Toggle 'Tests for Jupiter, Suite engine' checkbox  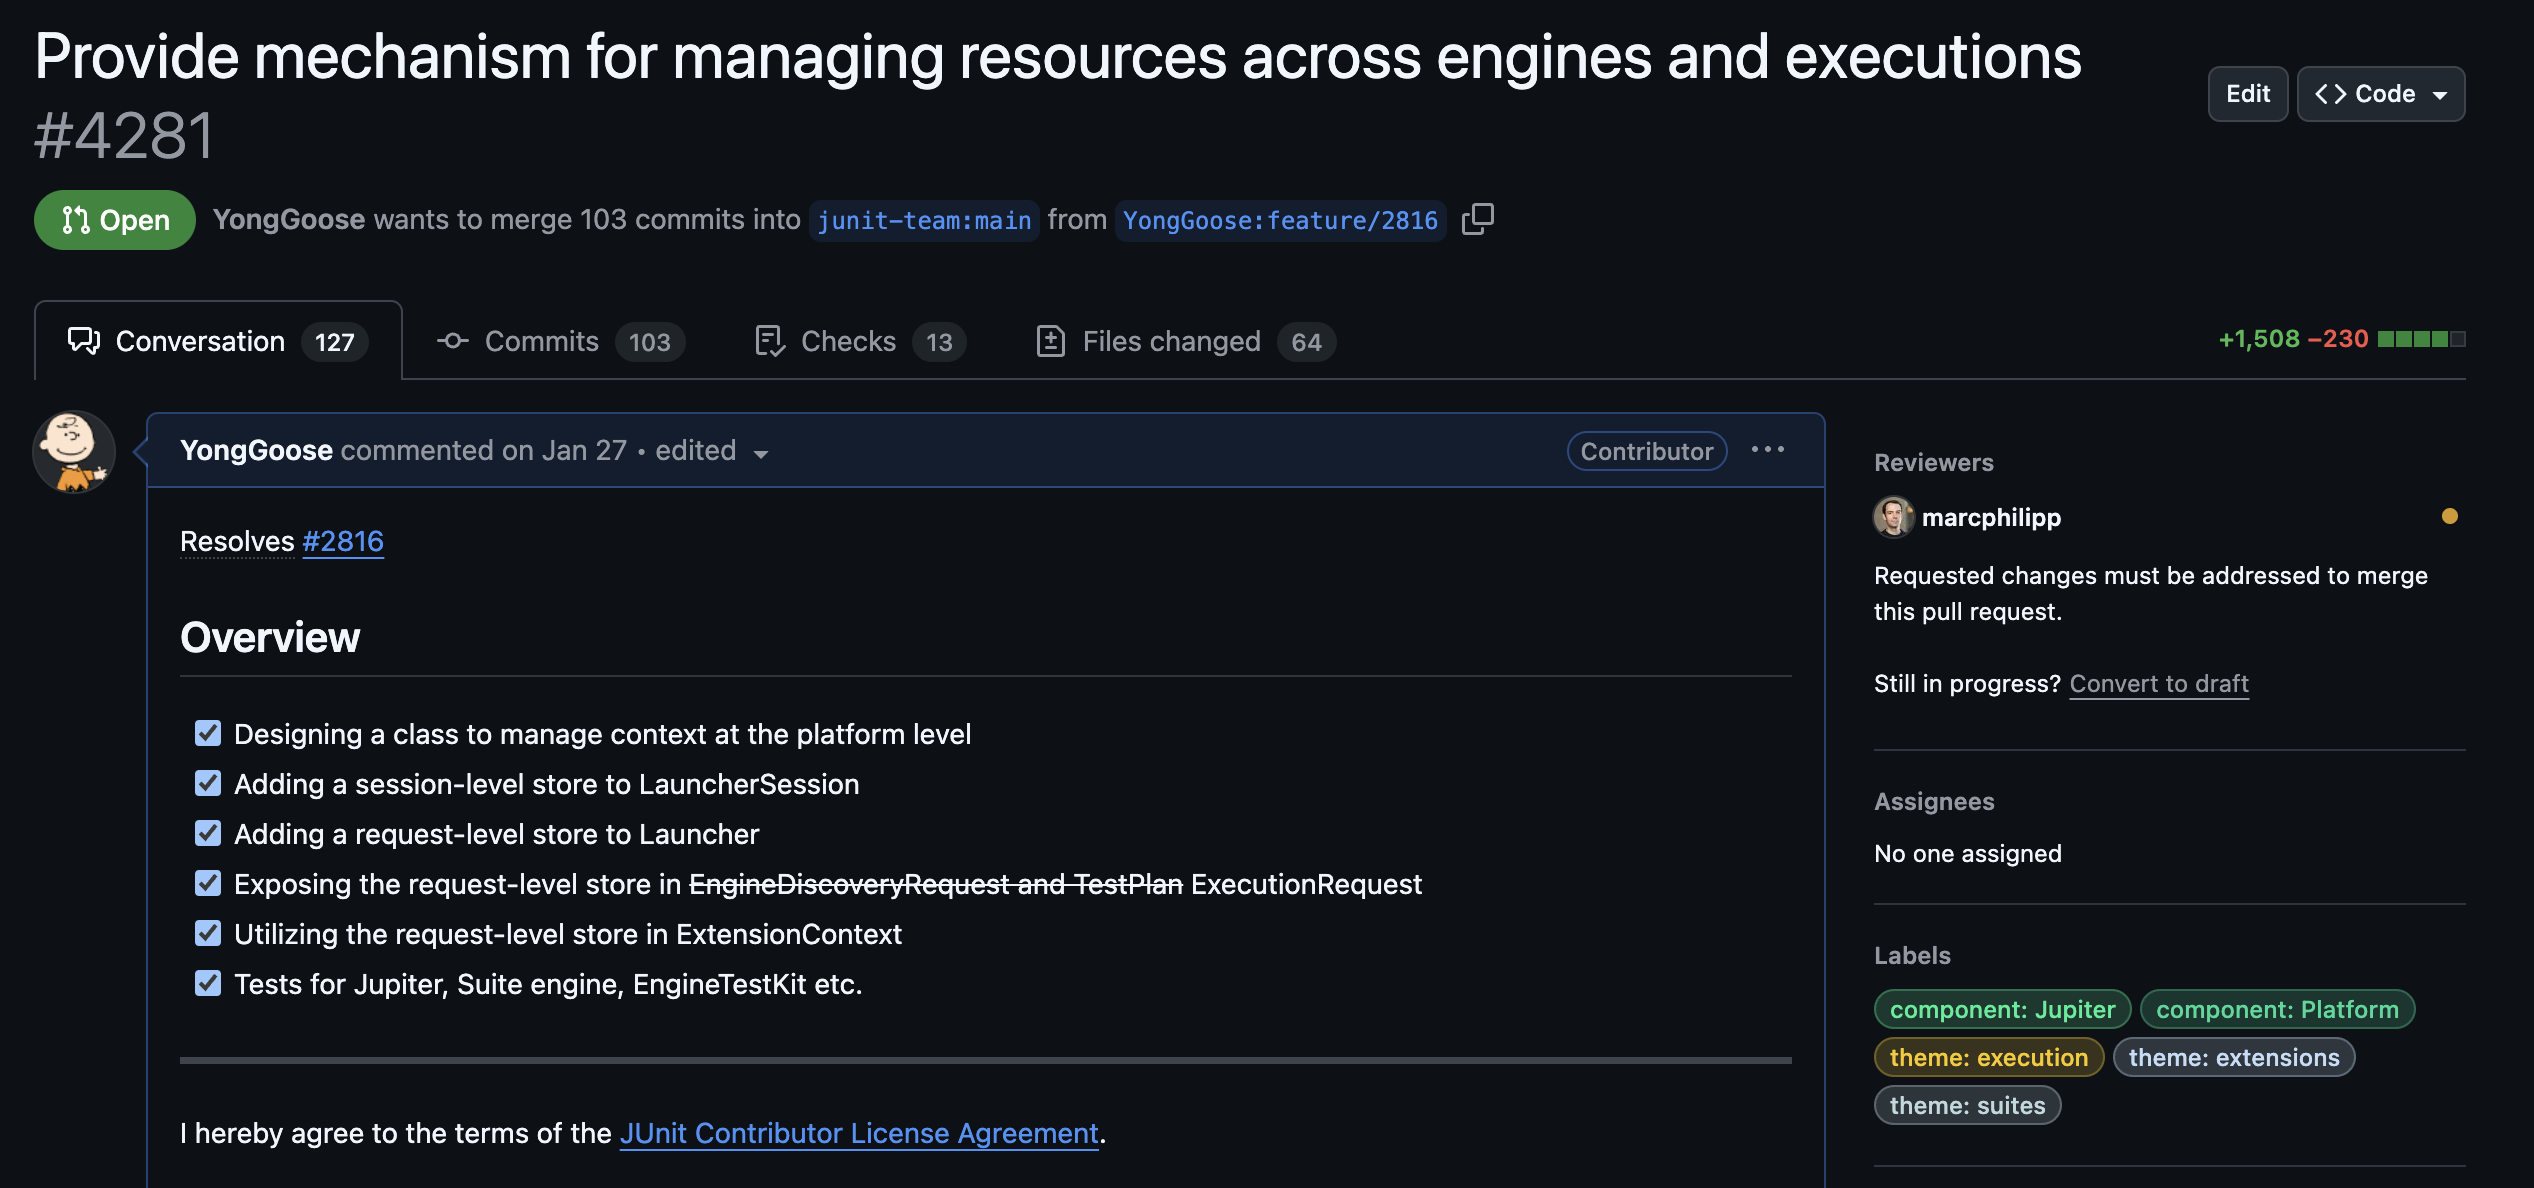208,983
